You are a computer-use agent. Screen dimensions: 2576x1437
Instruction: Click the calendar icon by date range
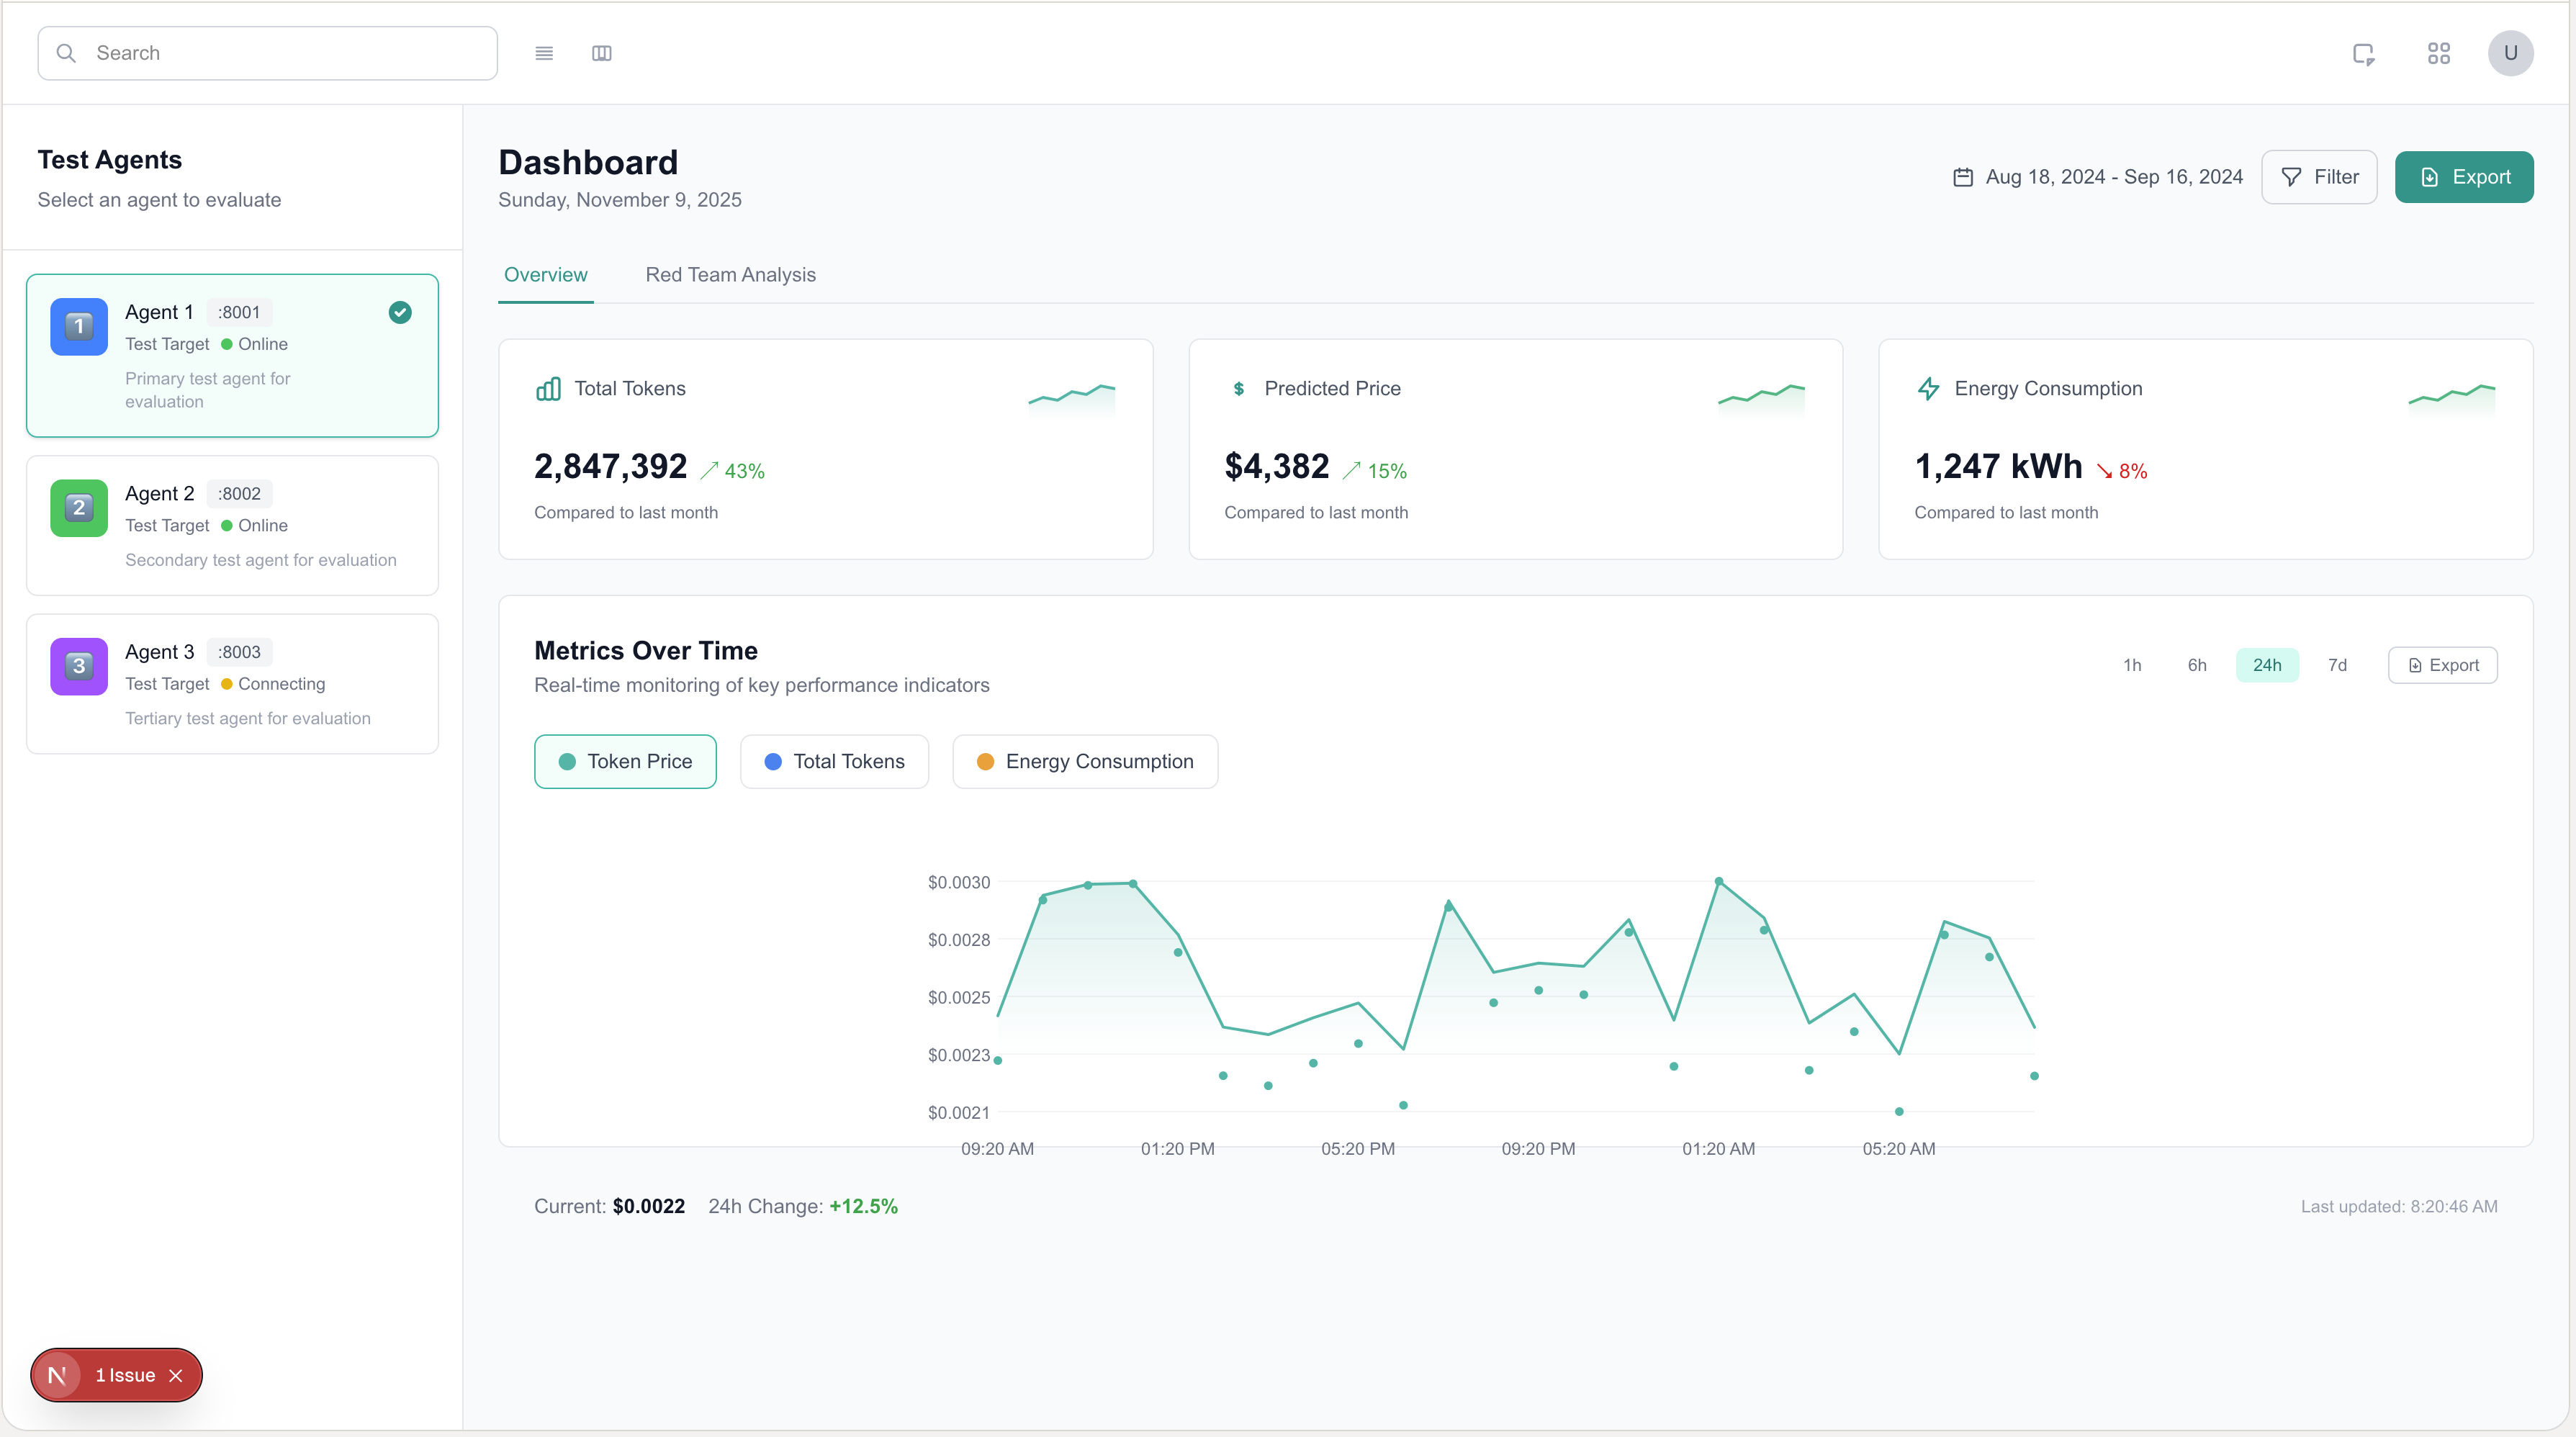tap(1962, 177)
